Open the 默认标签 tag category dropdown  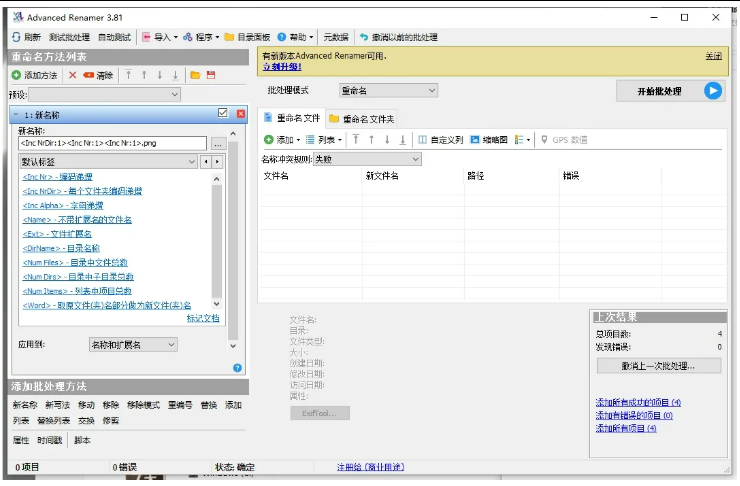pyautogui.click(x=109, y=162)
